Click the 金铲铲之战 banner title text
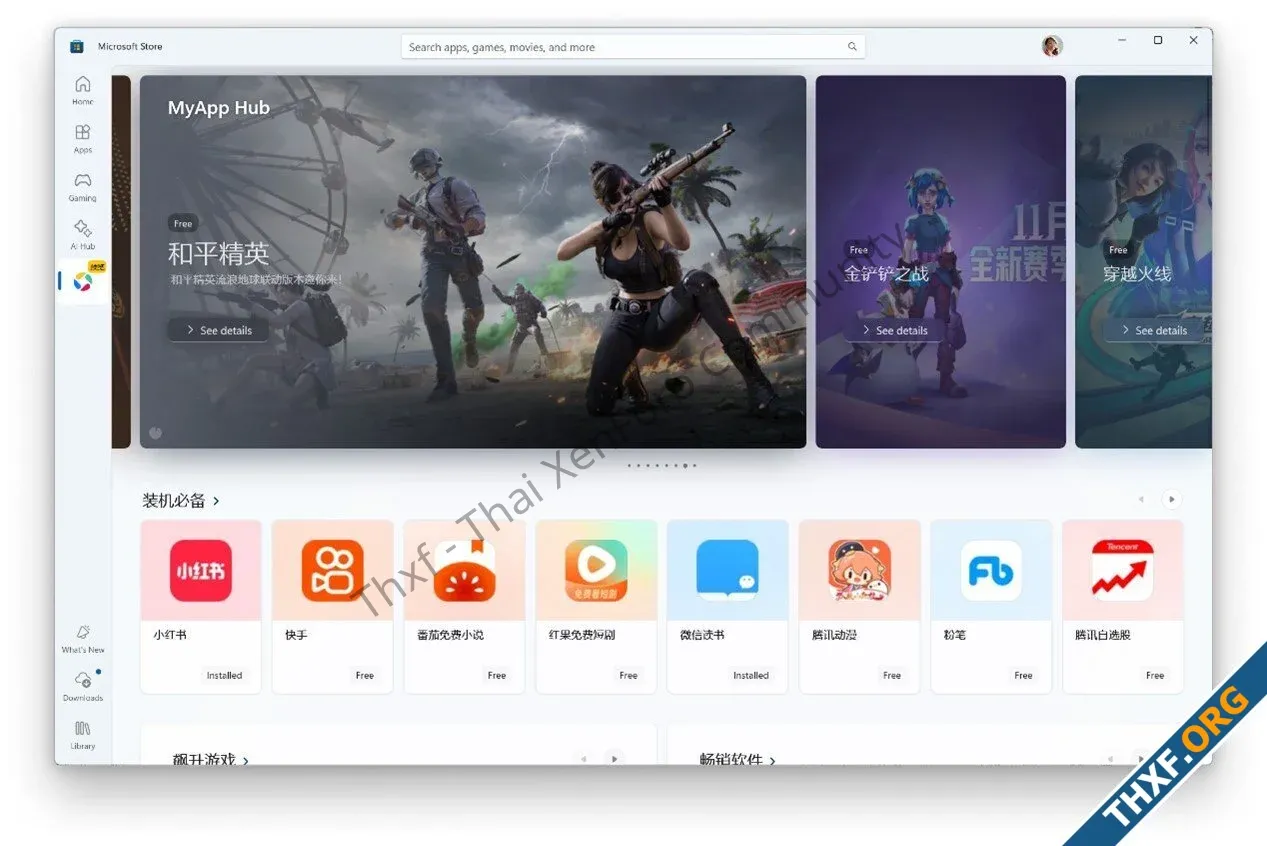 click(887, 273)
